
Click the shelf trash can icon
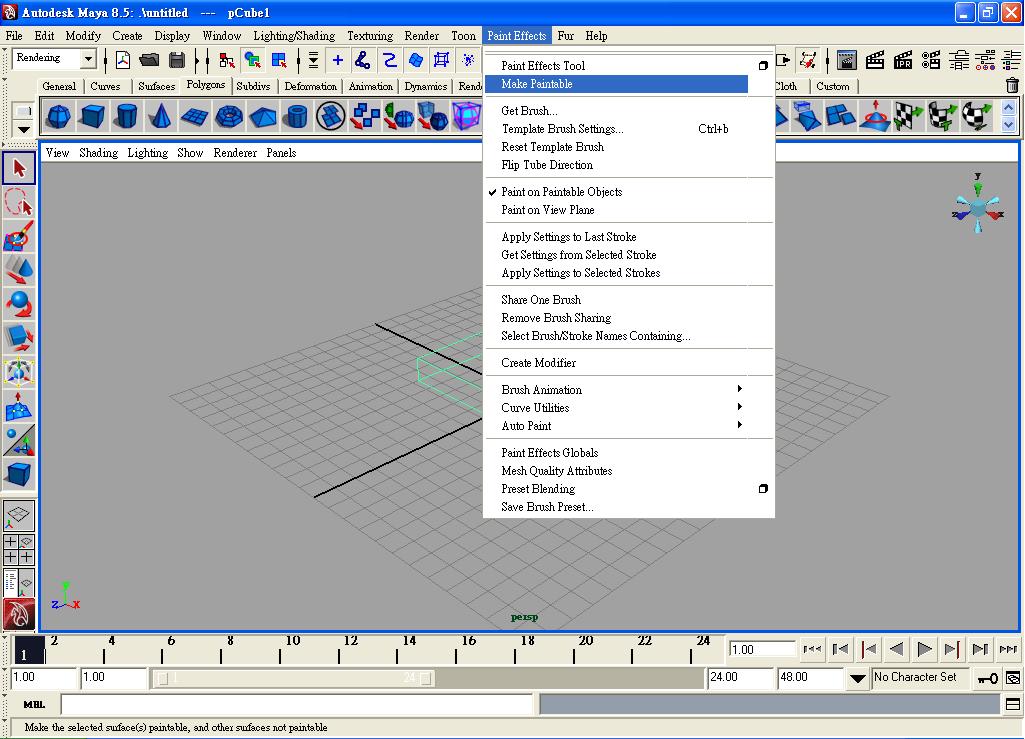click(1013, 85)
